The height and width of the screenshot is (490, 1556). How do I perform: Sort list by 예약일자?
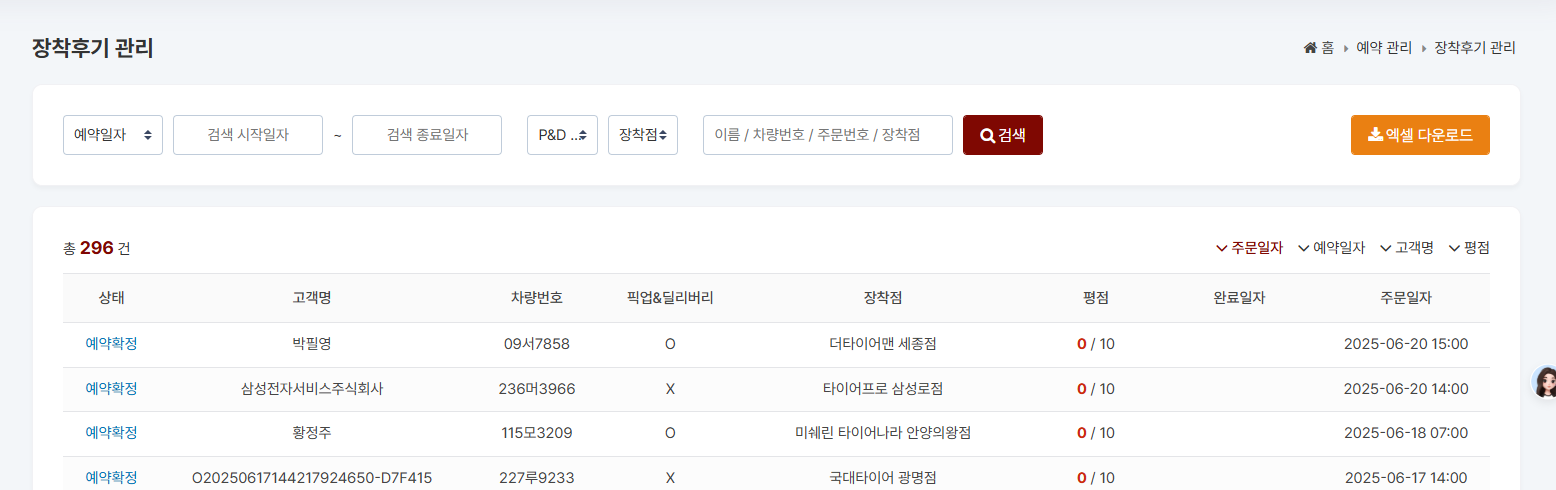1331,248
